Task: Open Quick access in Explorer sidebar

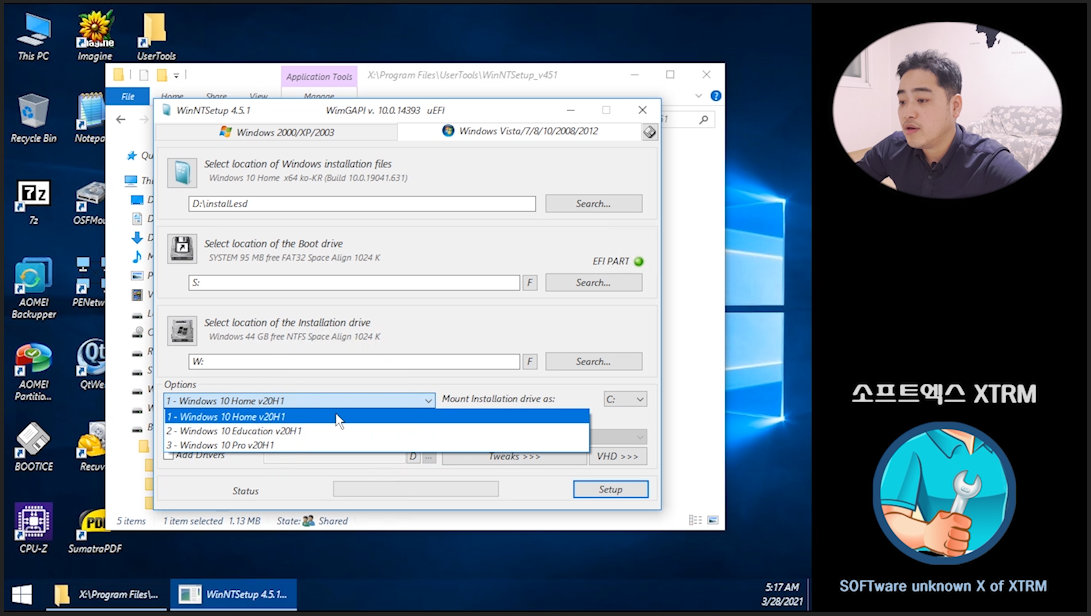Action: tap(141, 155)
